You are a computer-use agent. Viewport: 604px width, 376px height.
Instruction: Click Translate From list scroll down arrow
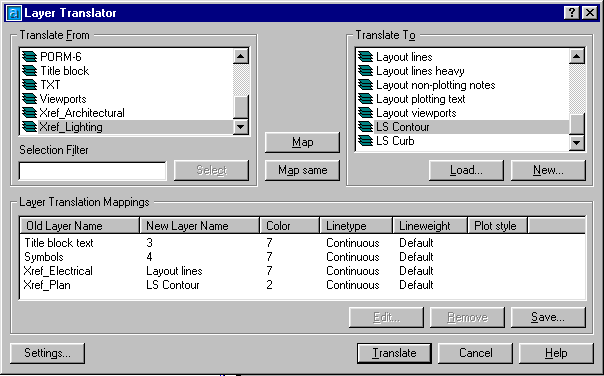pos(241,126)
